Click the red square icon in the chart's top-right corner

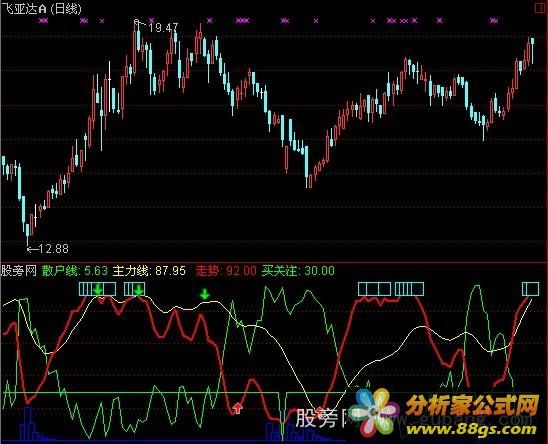tap(541, 8)
